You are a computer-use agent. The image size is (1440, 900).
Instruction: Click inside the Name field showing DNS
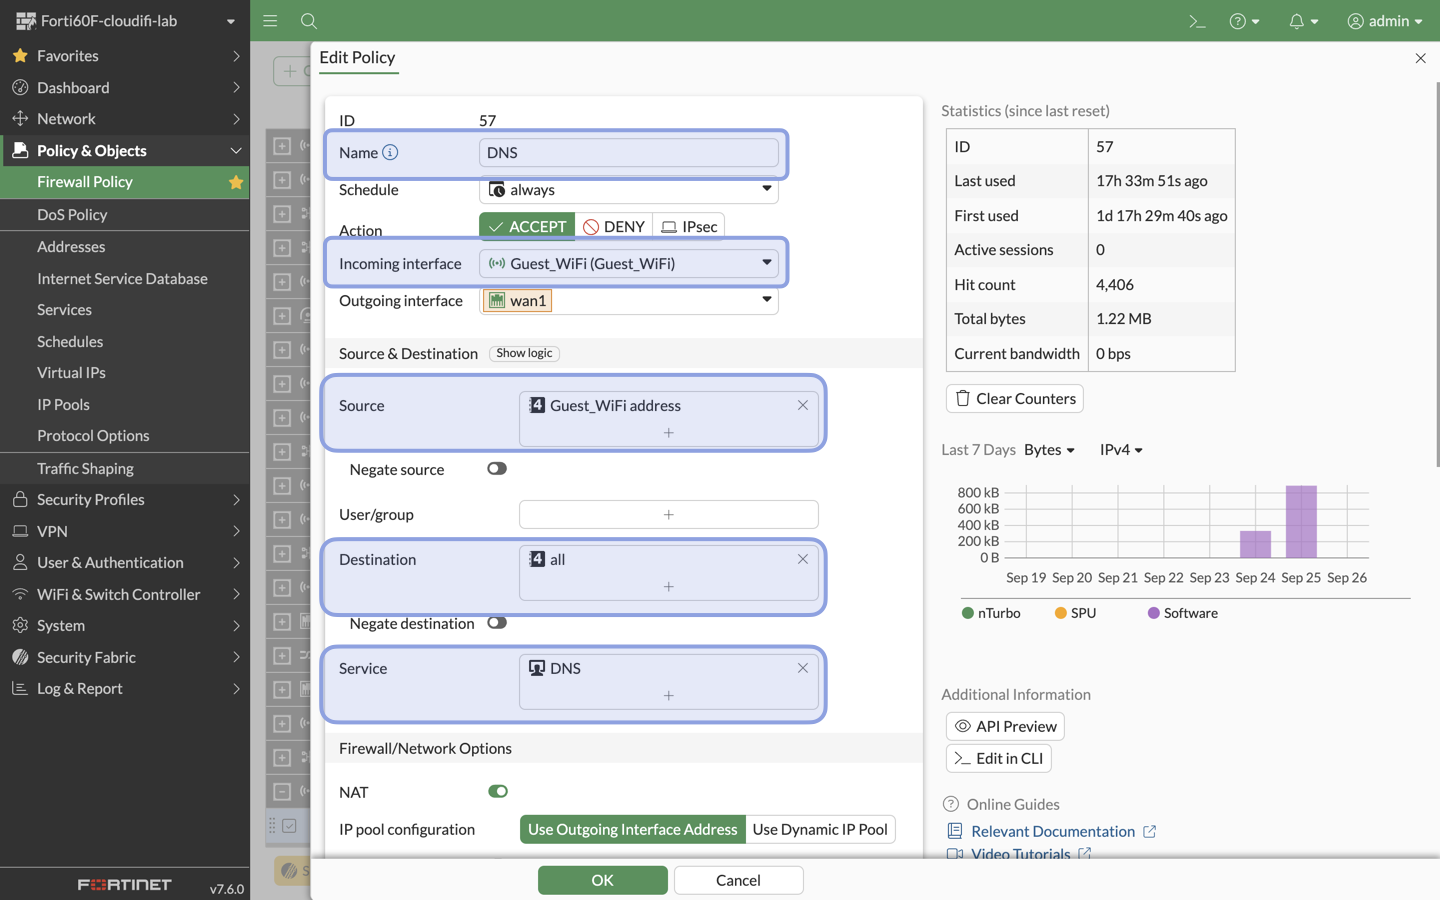(628, 152)
